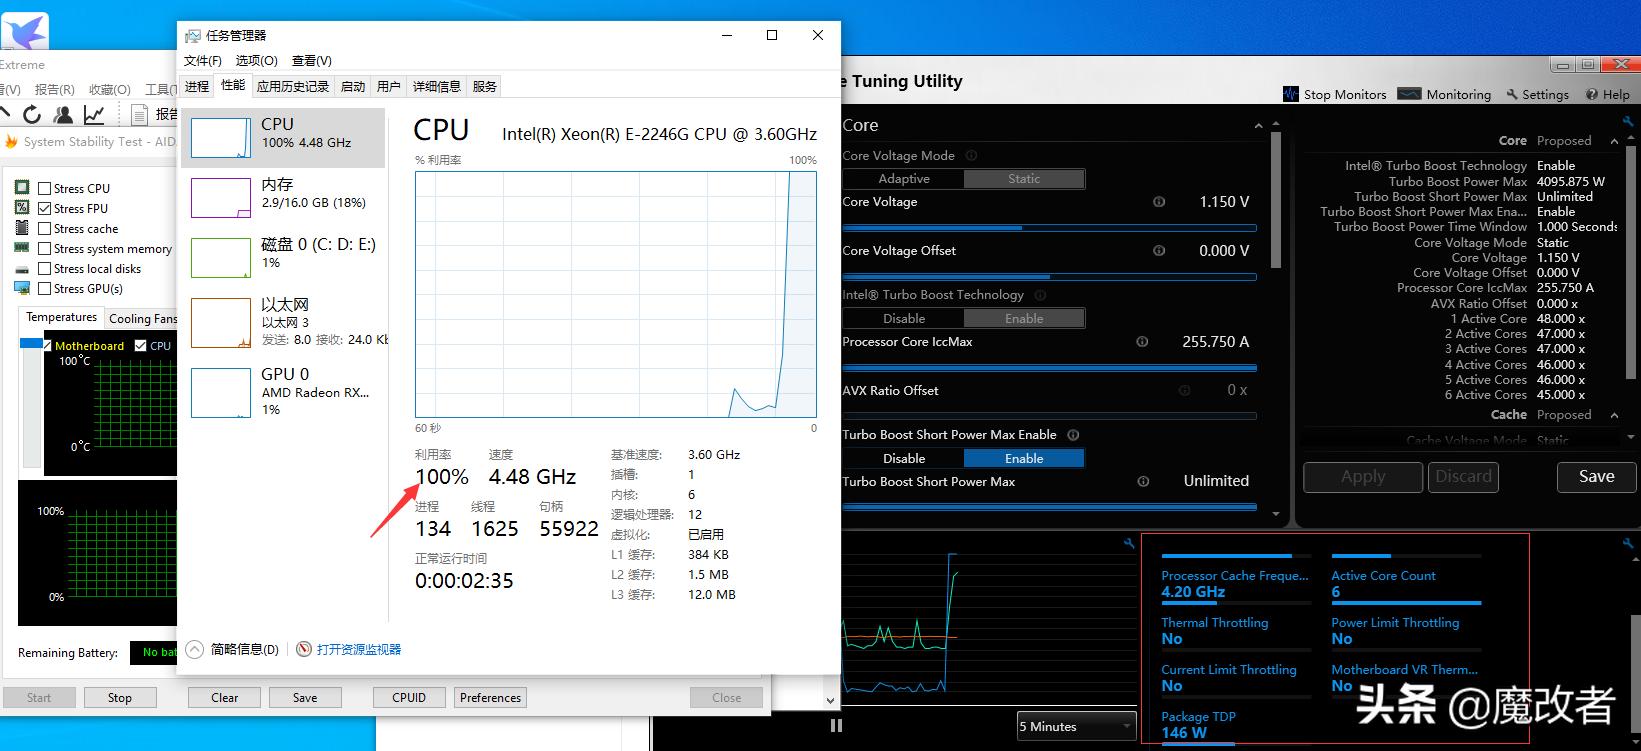Collapse the Core section in XTU
This screenshot has height=751, width=1641.
pyautogui.click(x=1258, y=126)
